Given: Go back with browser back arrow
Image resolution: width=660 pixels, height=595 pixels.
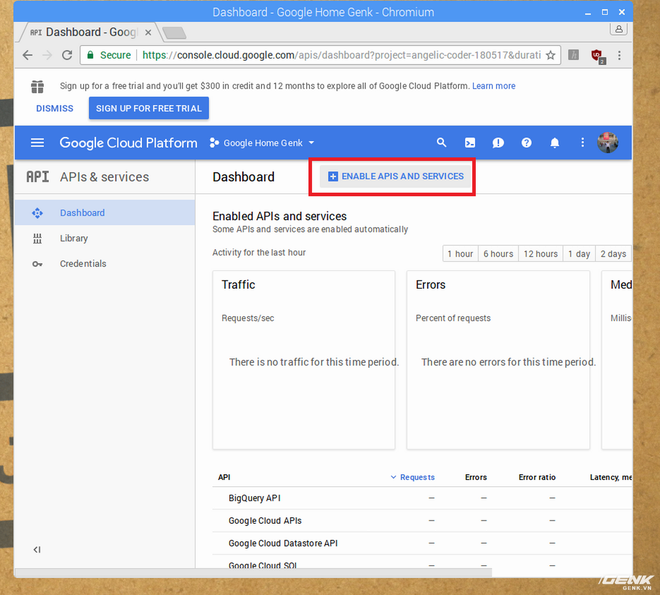Looking at the screenshot, I should (27, 55).
